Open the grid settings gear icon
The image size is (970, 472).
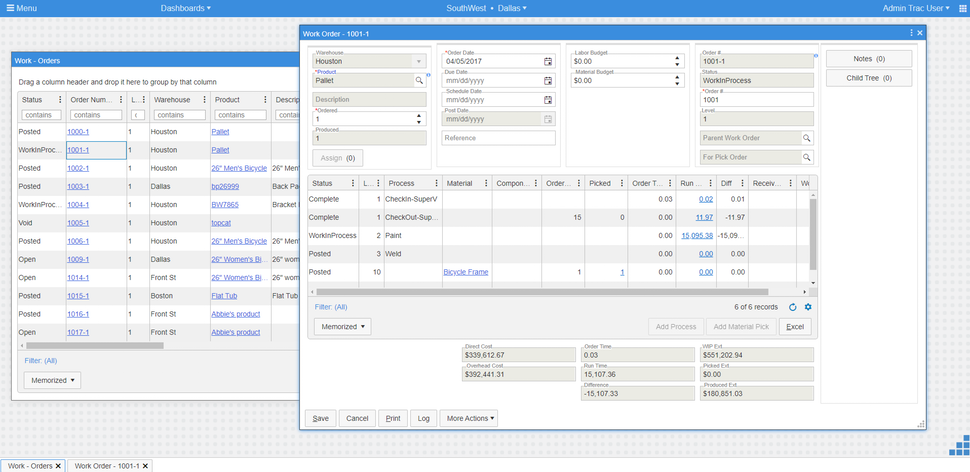(x=807, y=307)
